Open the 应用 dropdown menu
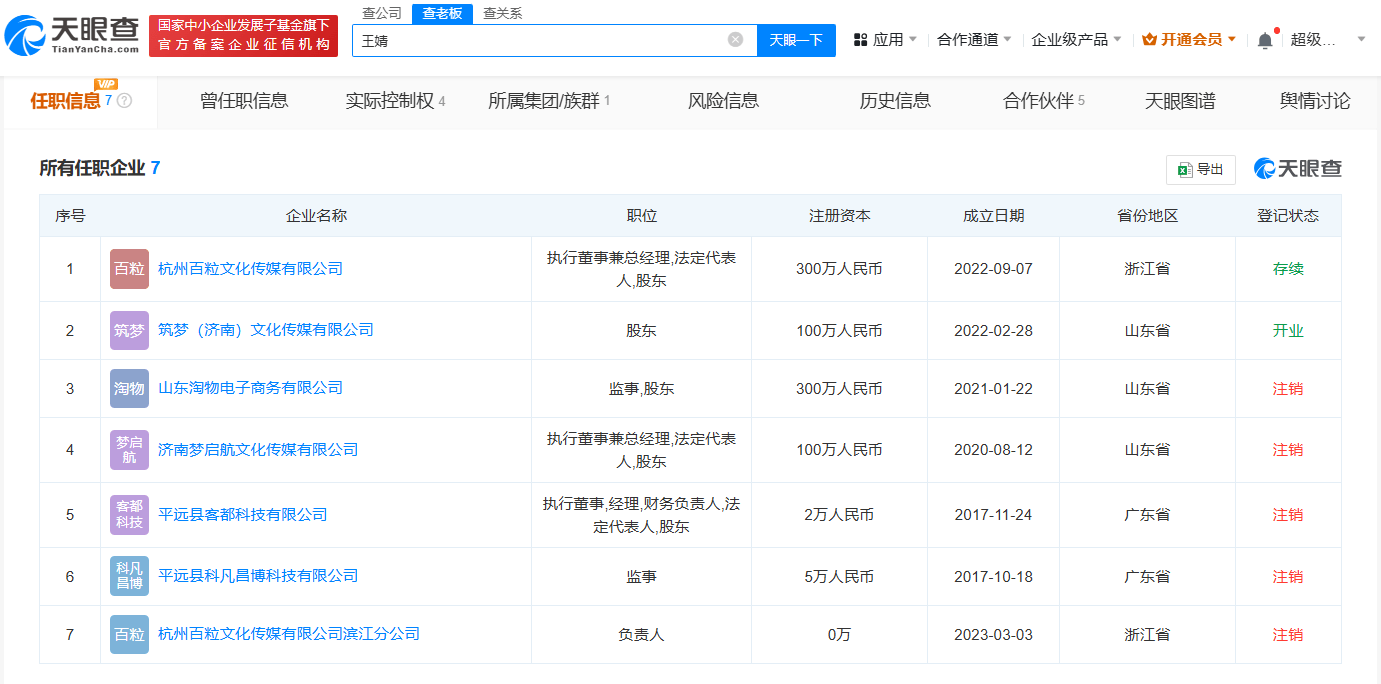The height and width of the screenshot is (684, 1381). (885, 40)
